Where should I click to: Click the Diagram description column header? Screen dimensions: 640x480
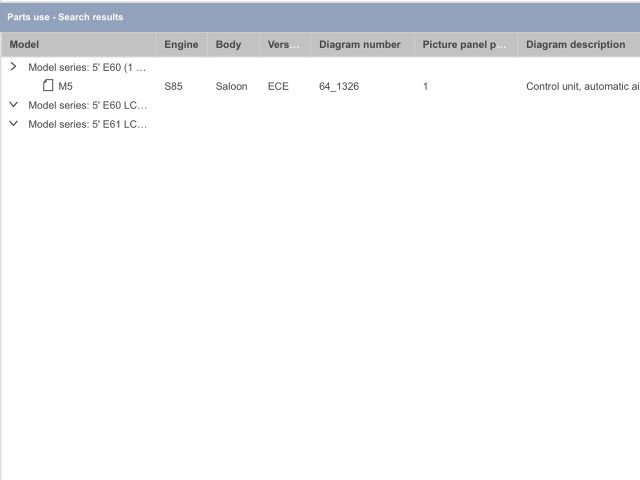[x=575, y=44]
